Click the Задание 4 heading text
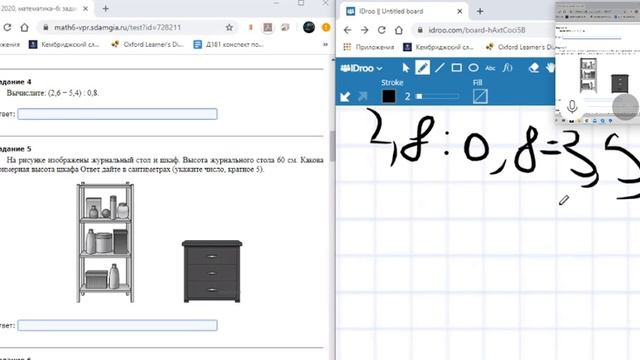The image size is (640, 360). click(15, 82)
